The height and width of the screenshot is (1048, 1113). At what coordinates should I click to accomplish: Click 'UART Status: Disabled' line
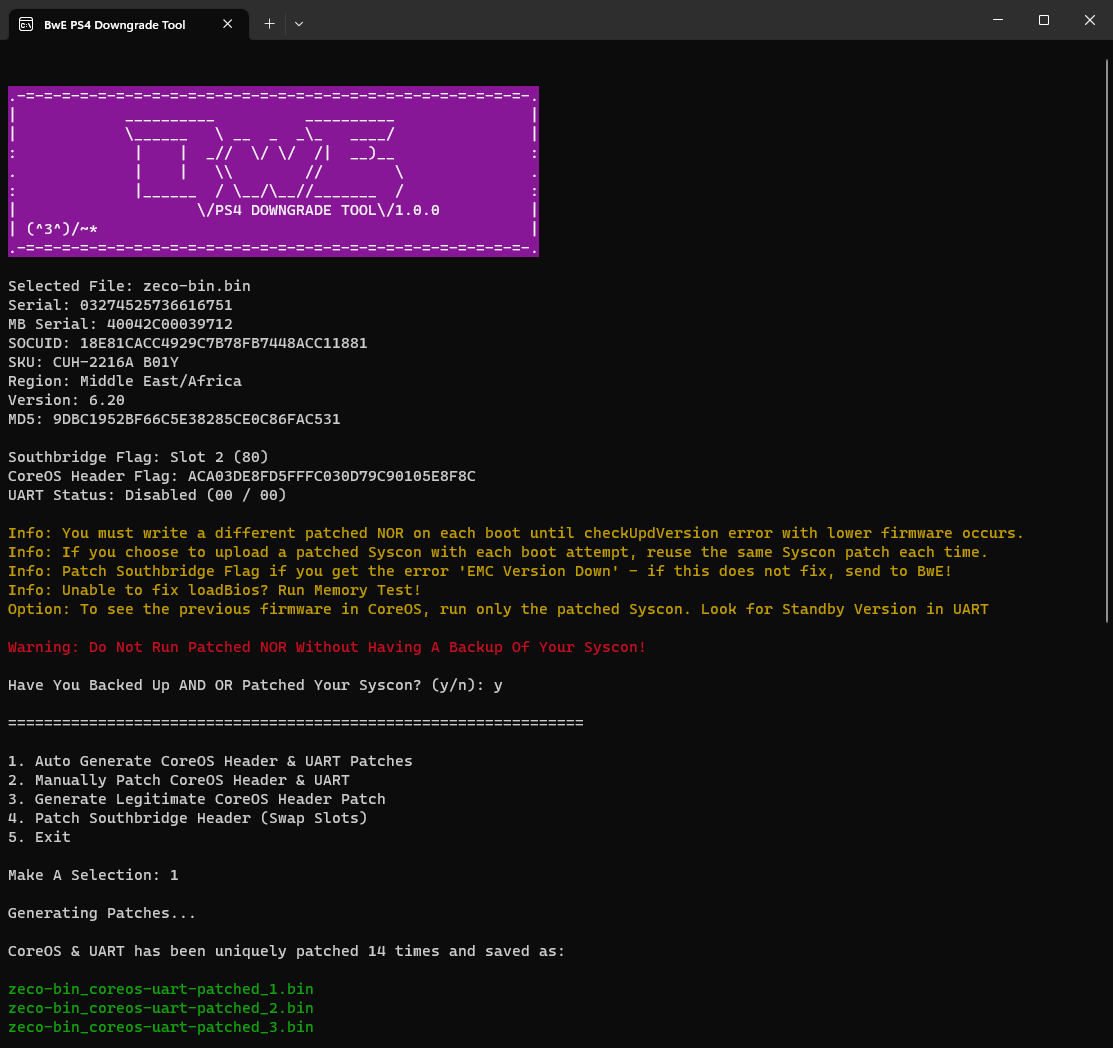147,496
